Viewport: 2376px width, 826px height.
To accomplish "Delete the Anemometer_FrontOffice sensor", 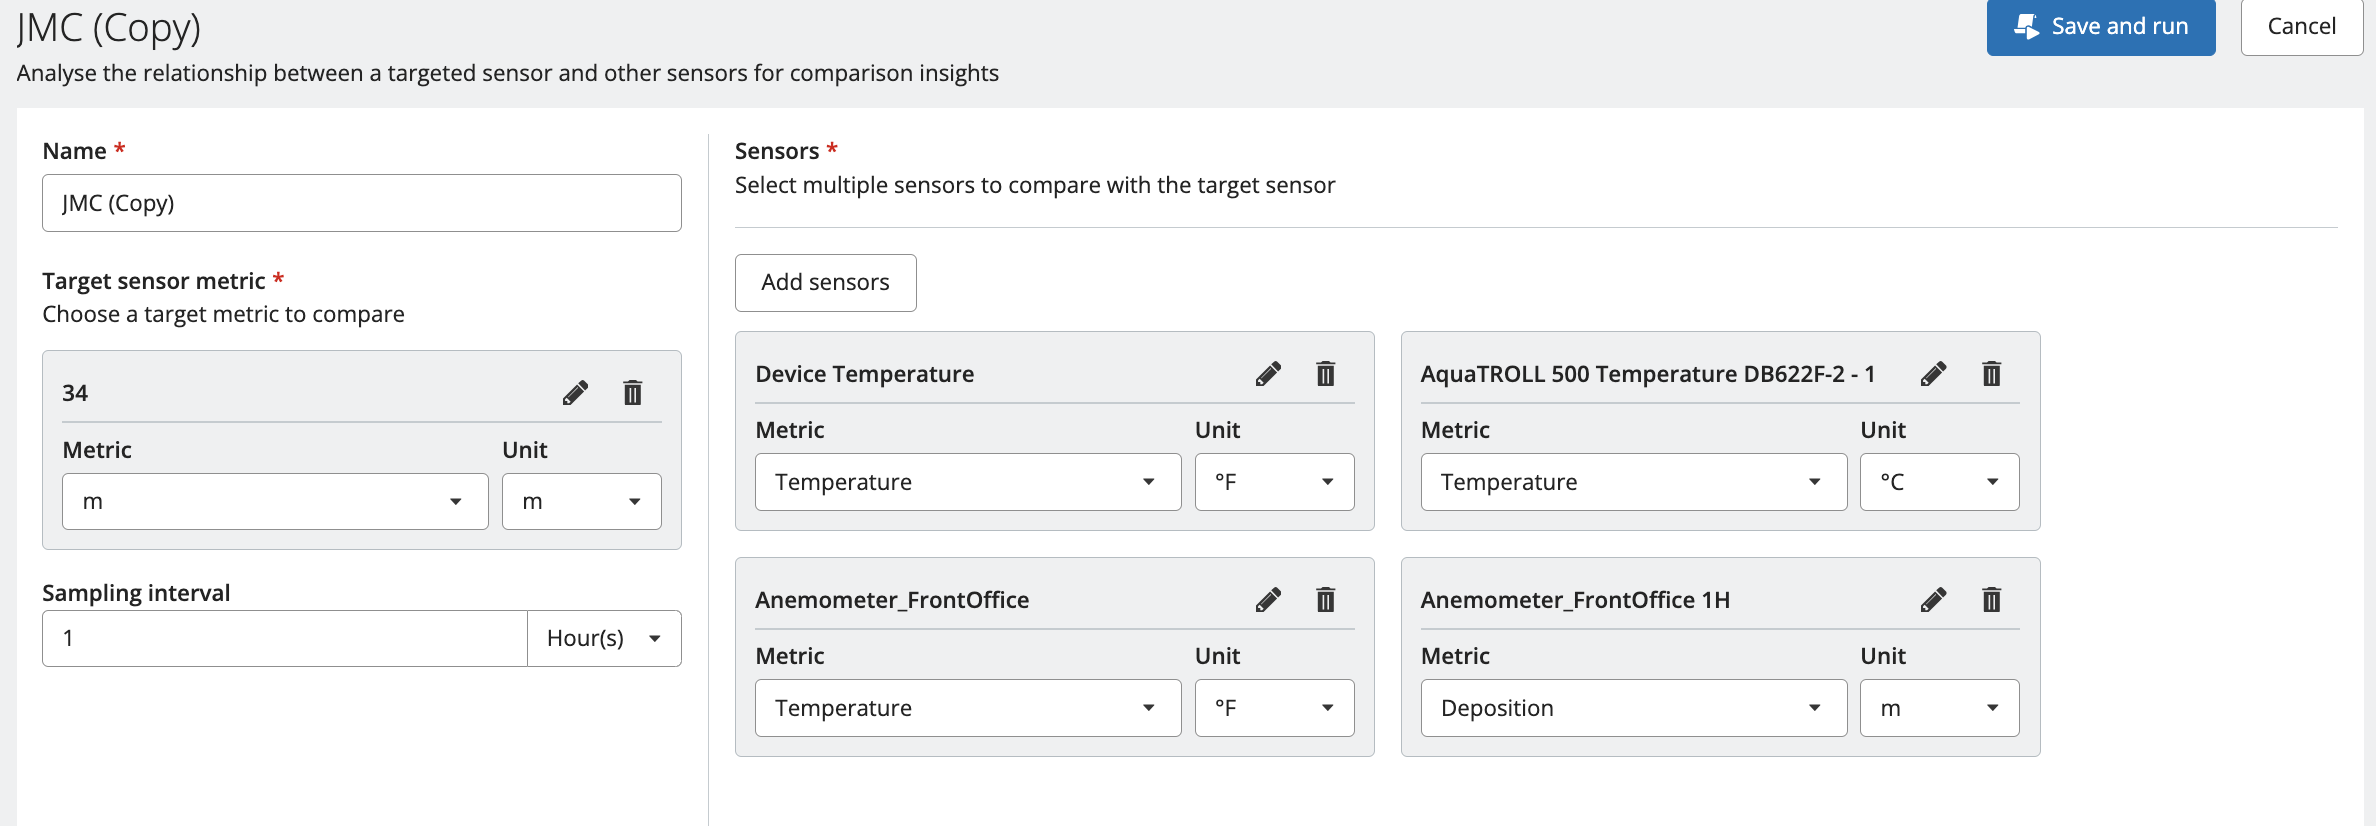I will [1326, 600].
